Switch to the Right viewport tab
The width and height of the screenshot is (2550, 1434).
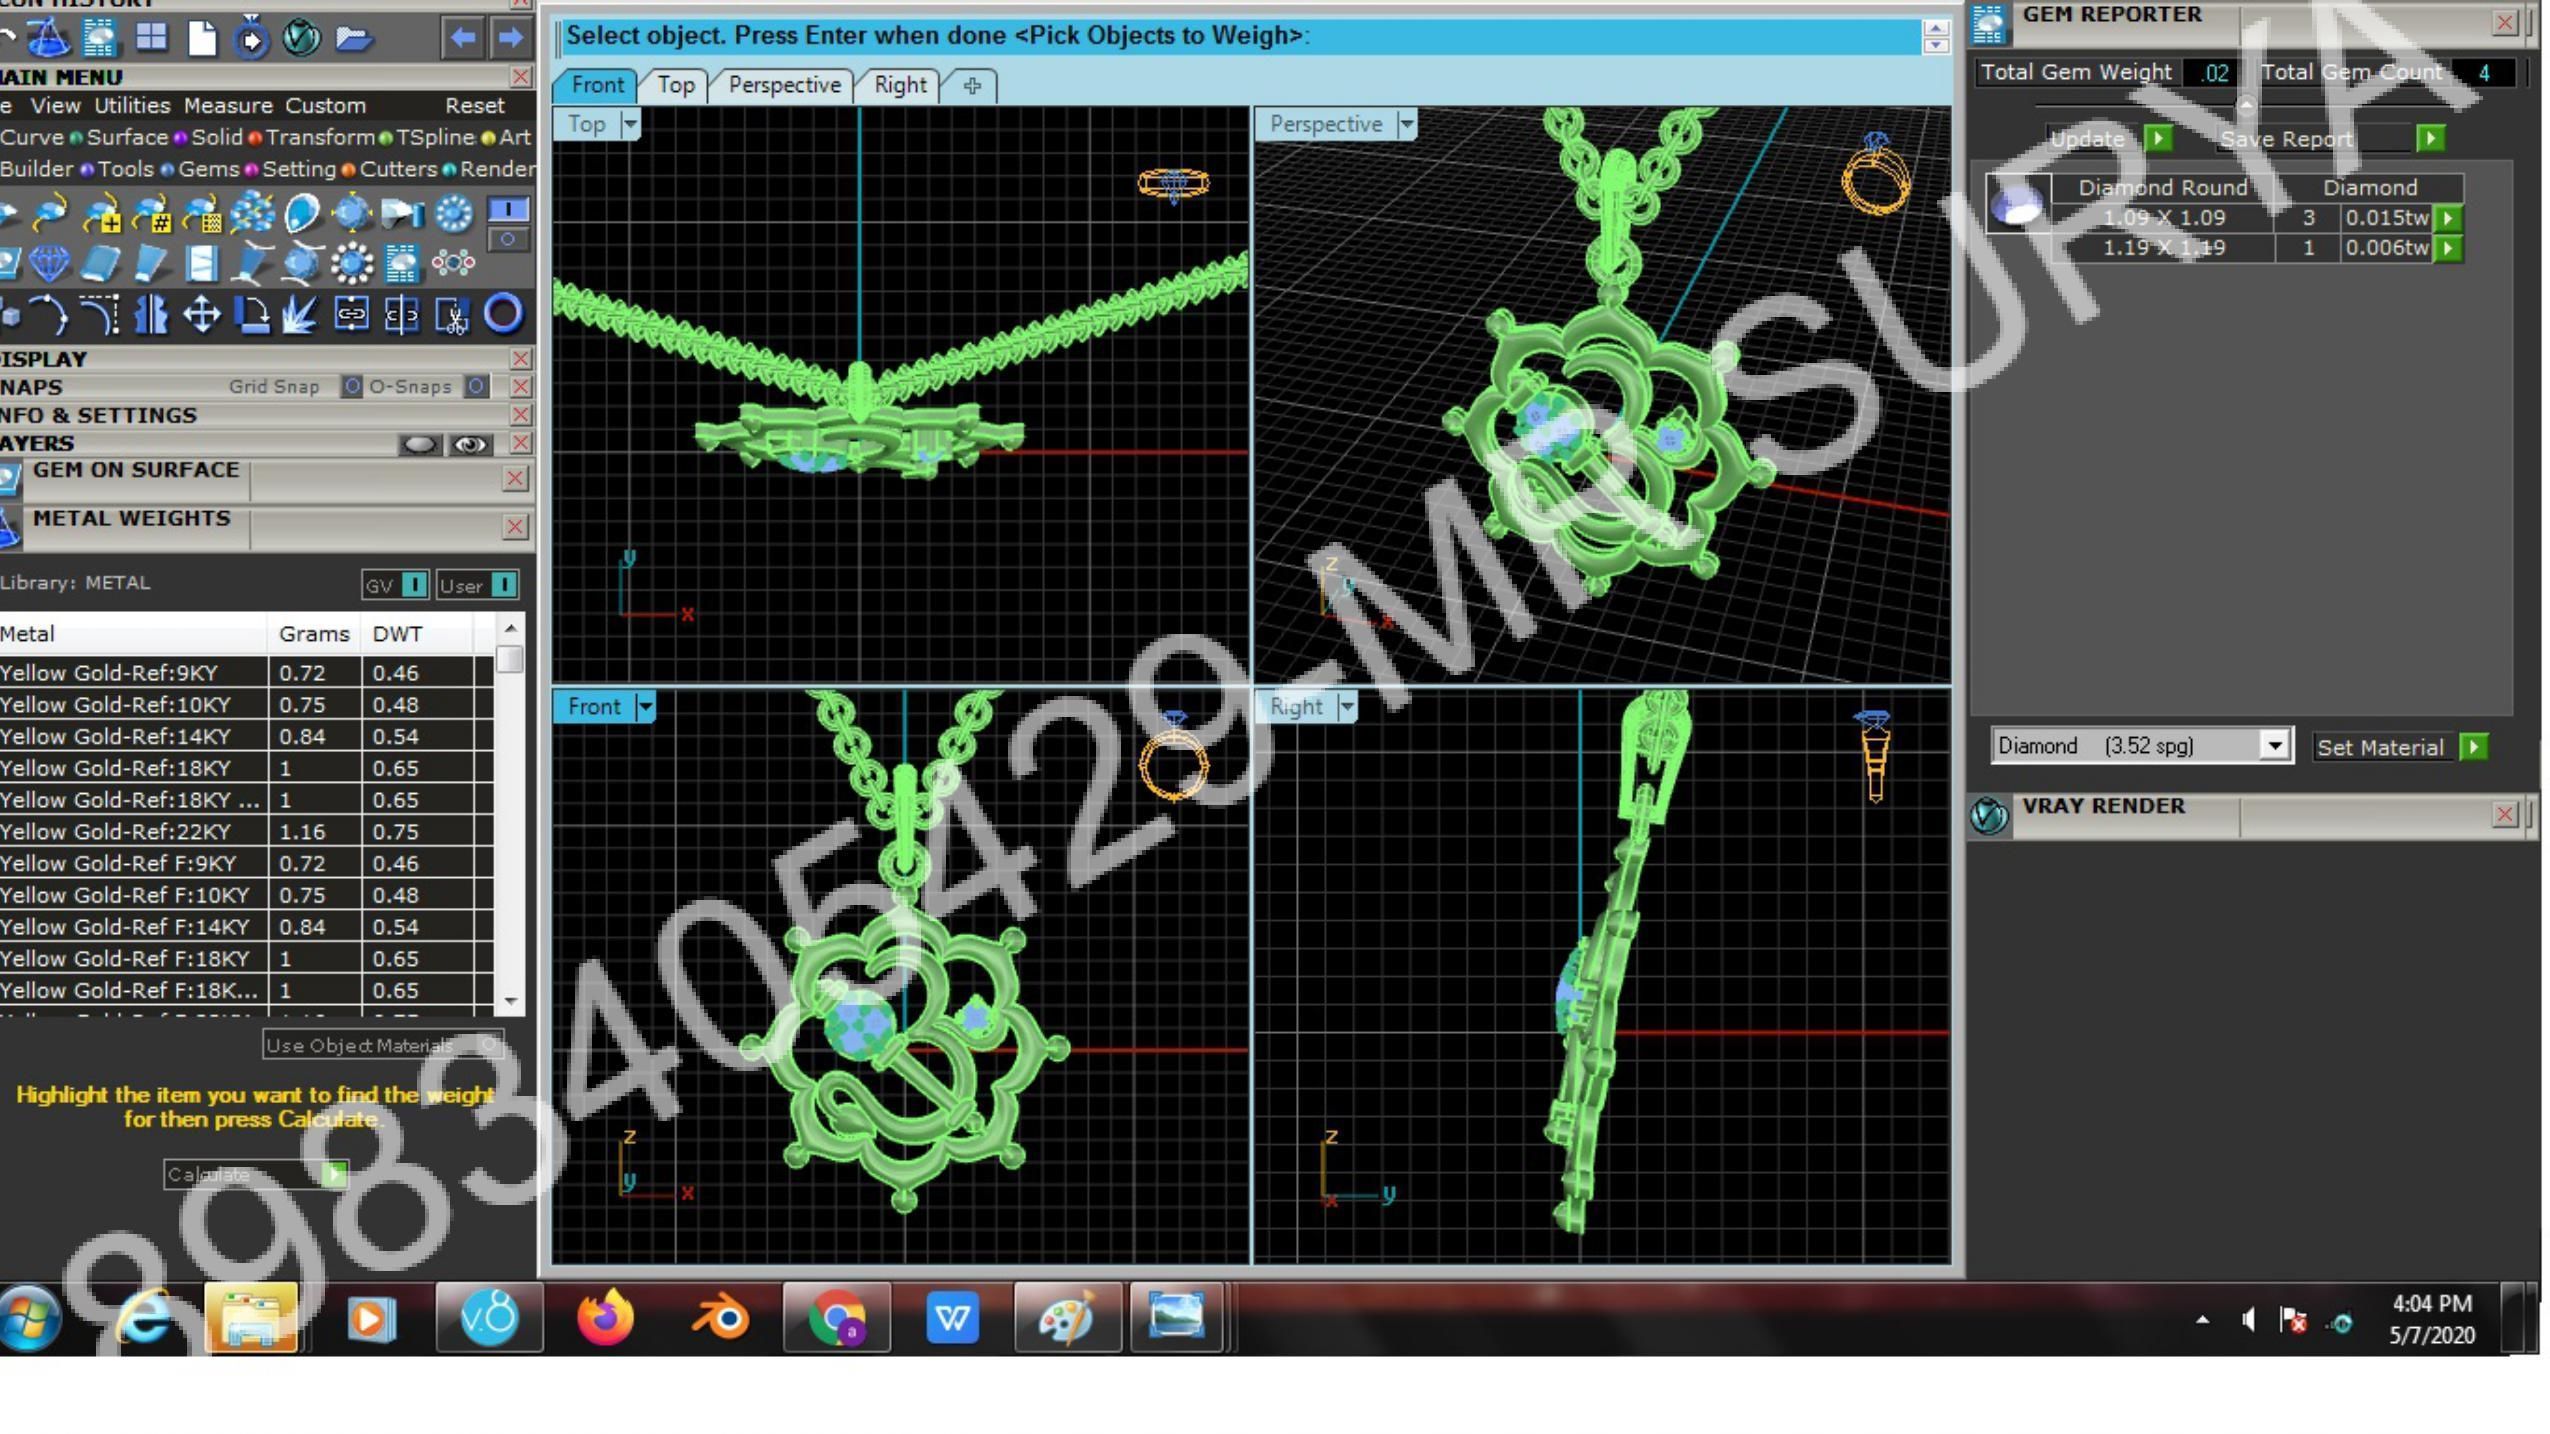(900, 86)
